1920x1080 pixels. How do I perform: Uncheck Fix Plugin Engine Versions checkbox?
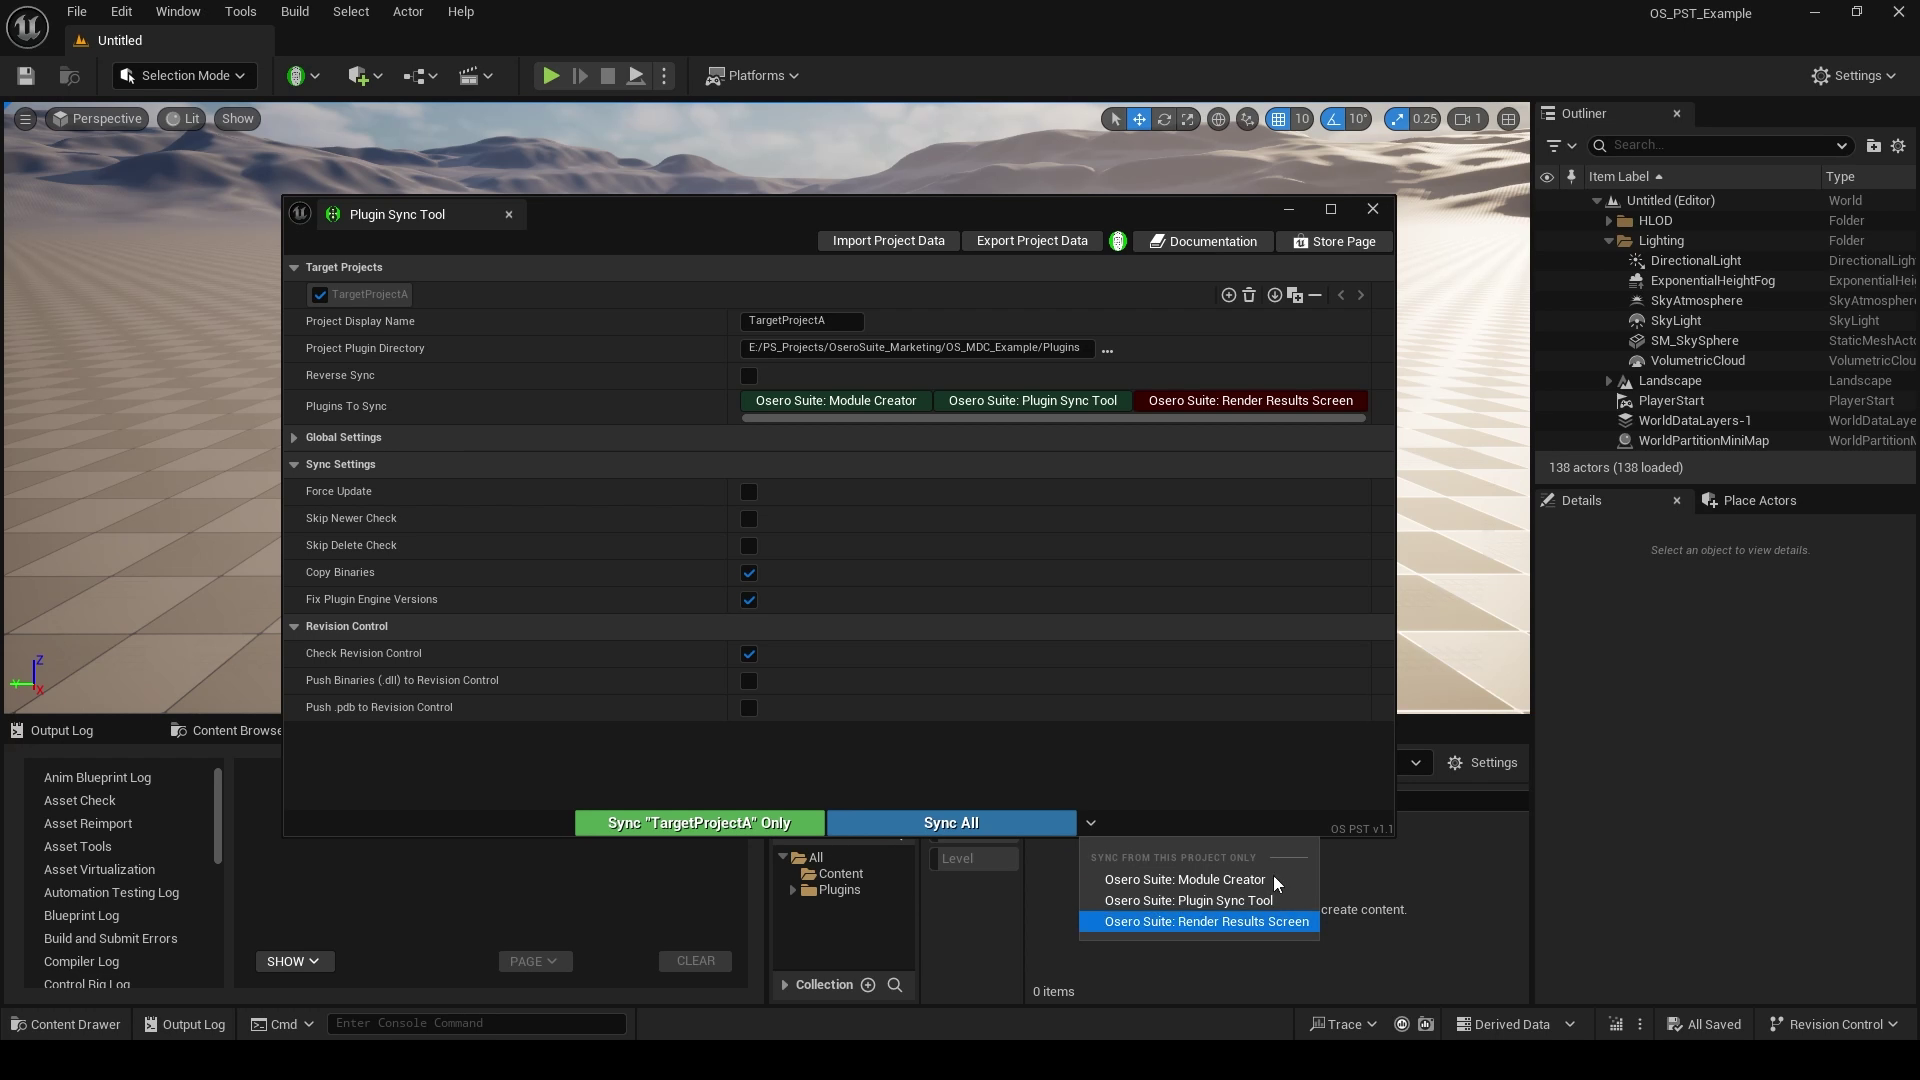tap(749, 600)
